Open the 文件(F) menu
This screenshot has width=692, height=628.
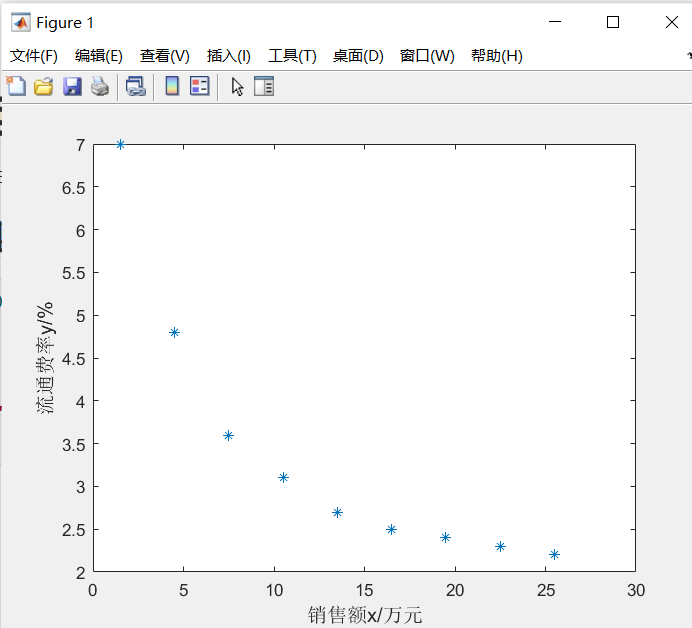[34, 56]
